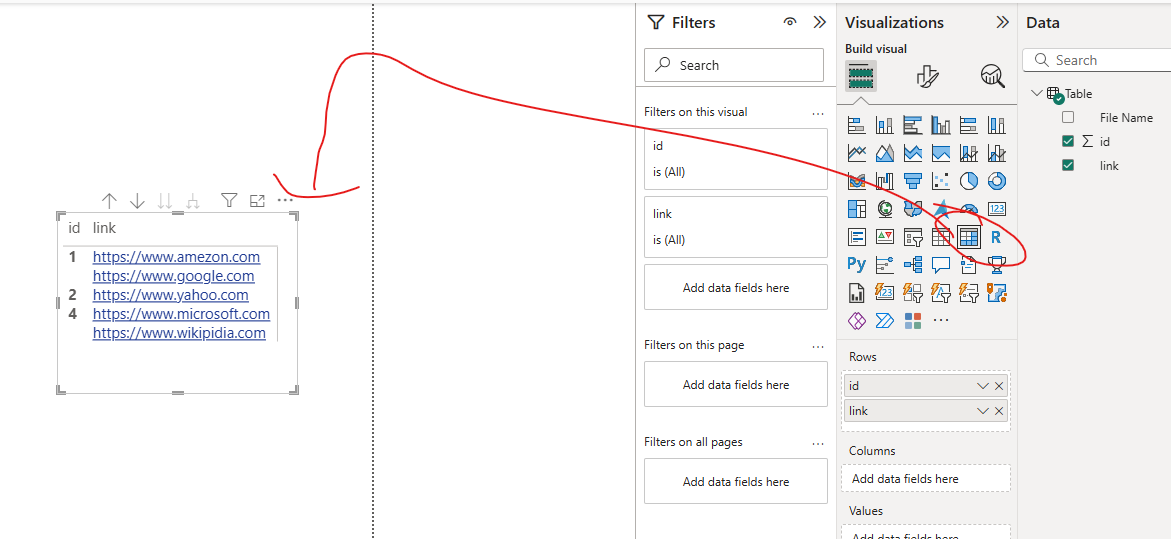The image size is (1171, 539).
Task: Choose the Line chart visual
Action: pos(857,153)
